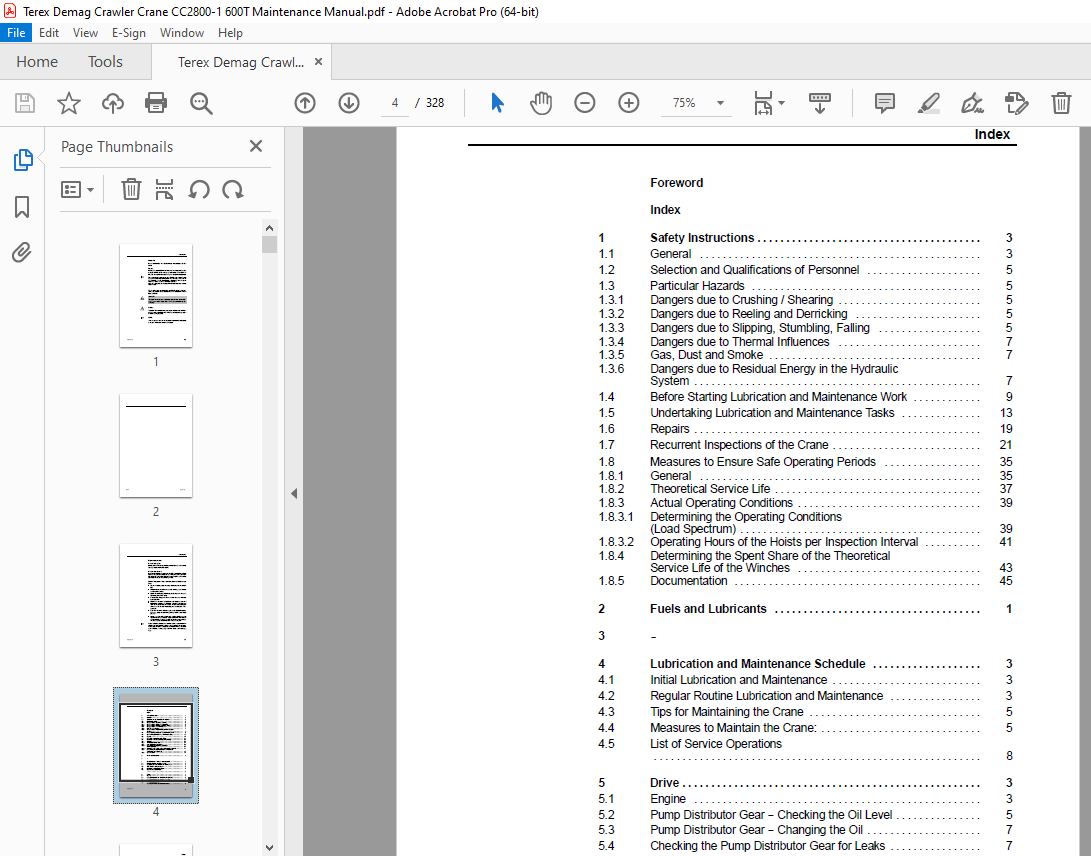Open the View menu
1091x856 pixels.
click(85, 33)
